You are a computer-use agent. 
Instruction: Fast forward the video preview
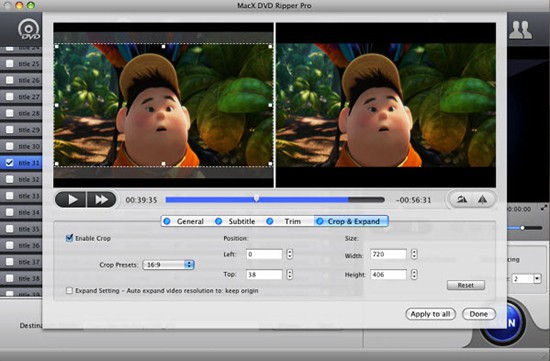click(101, 200)
